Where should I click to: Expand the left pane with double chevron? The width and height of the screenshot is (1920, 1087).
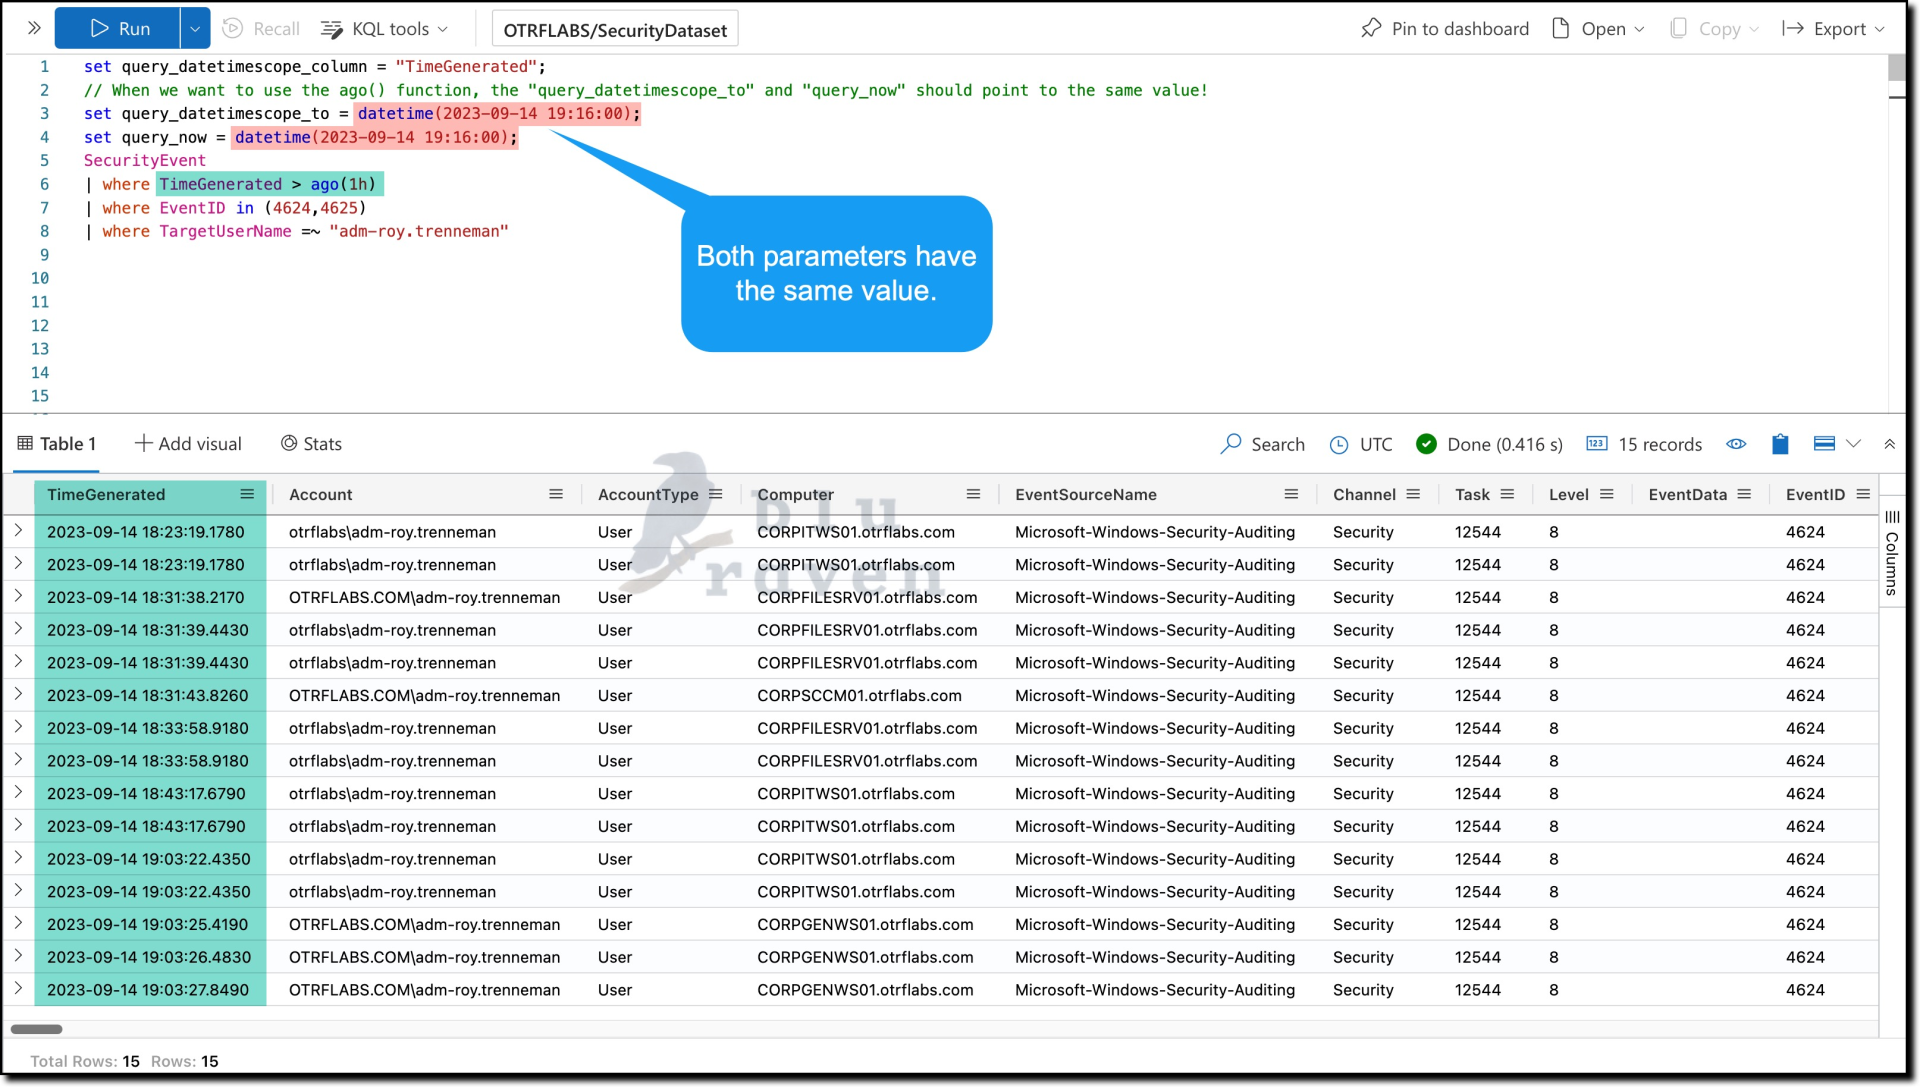34,28
